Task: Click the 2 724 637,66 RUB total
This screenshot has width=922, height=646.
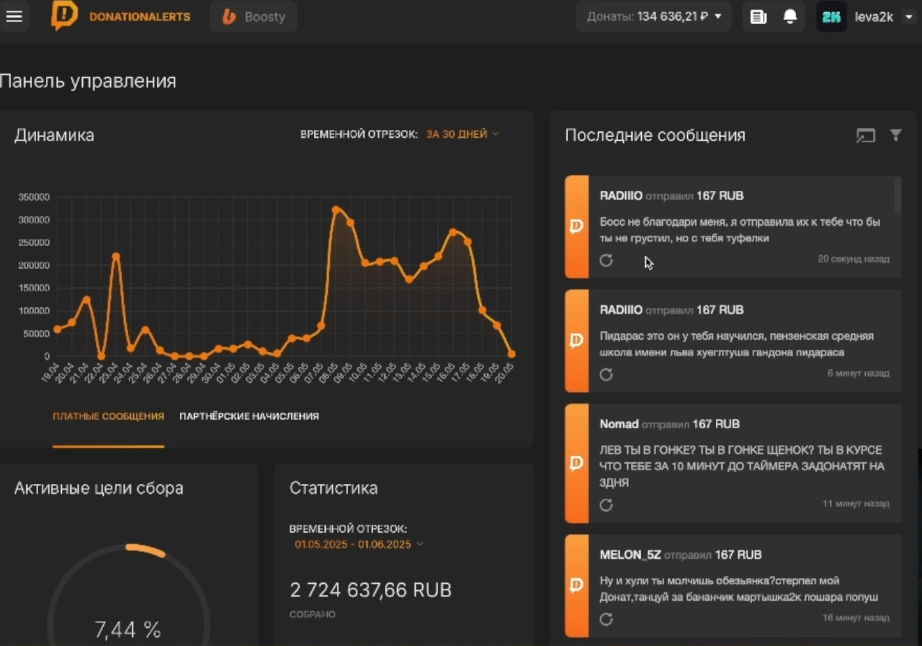Action: (x=370, y=590)
